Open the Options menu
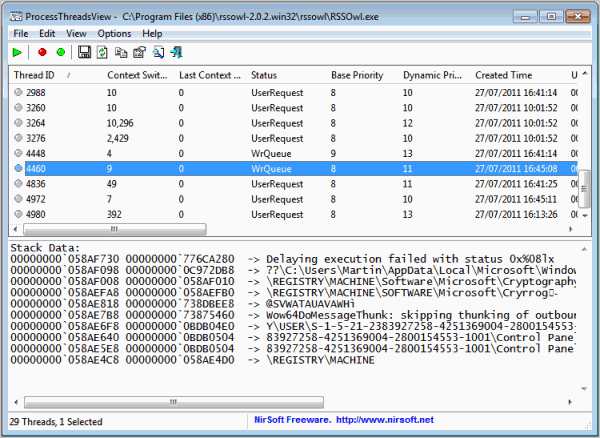Viewport: 600px width, 438px height. point(114,34)
